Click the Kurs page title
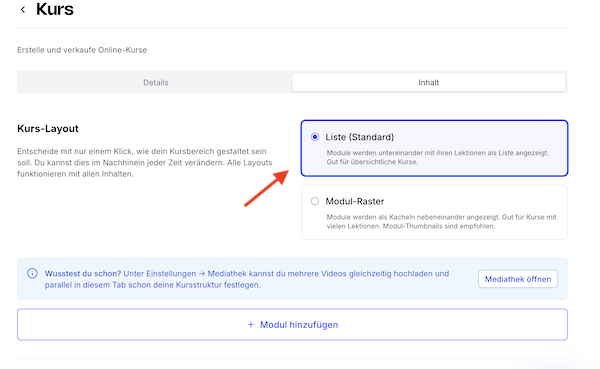This screenshot has width=600, height=369. point(55,9)
